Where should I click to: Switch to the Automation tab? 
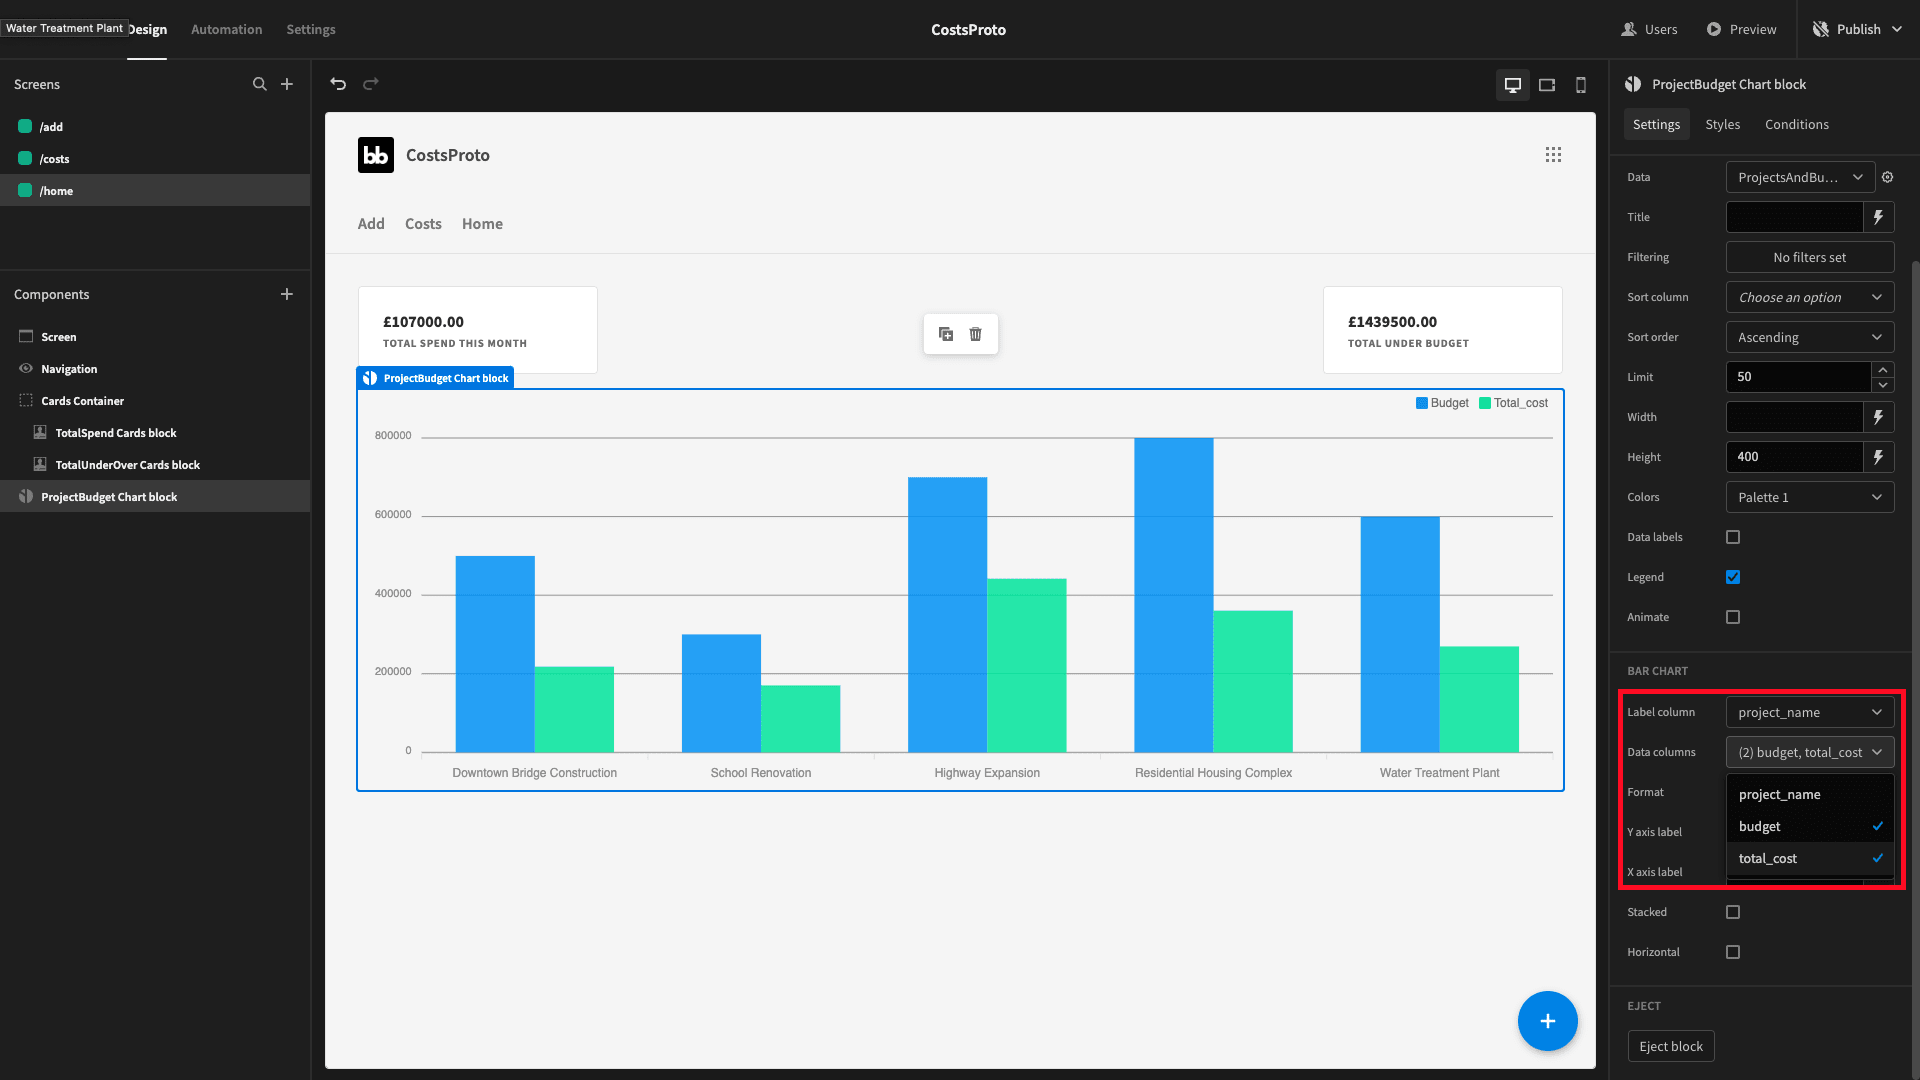(x=227, y=29)
